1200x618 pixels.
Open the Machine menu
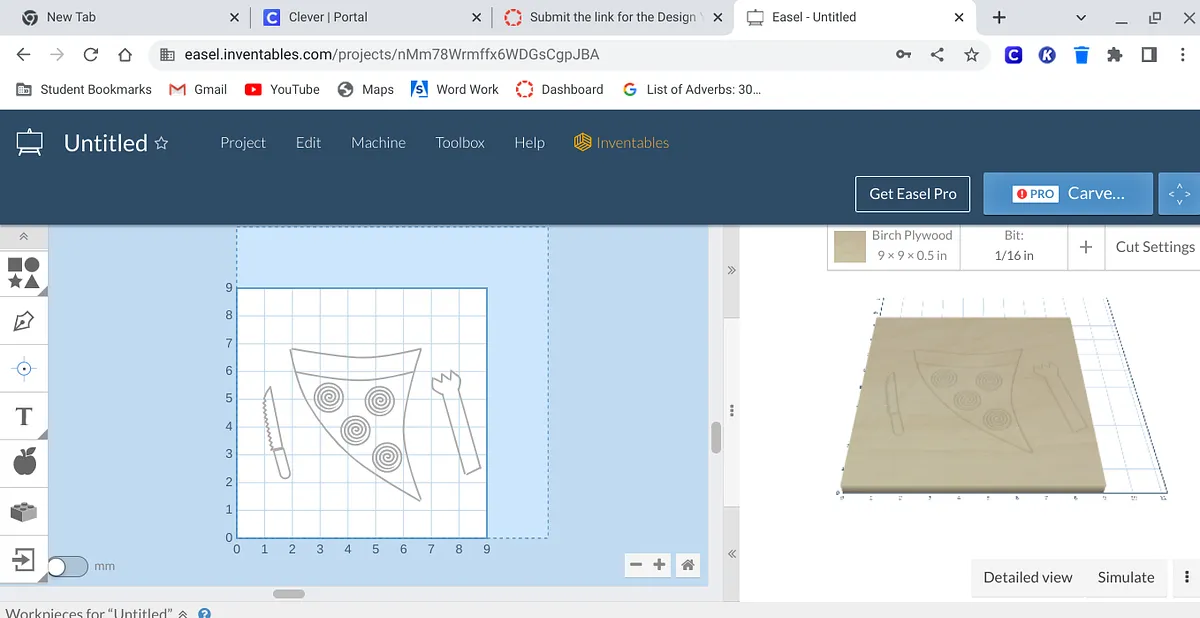378,143
